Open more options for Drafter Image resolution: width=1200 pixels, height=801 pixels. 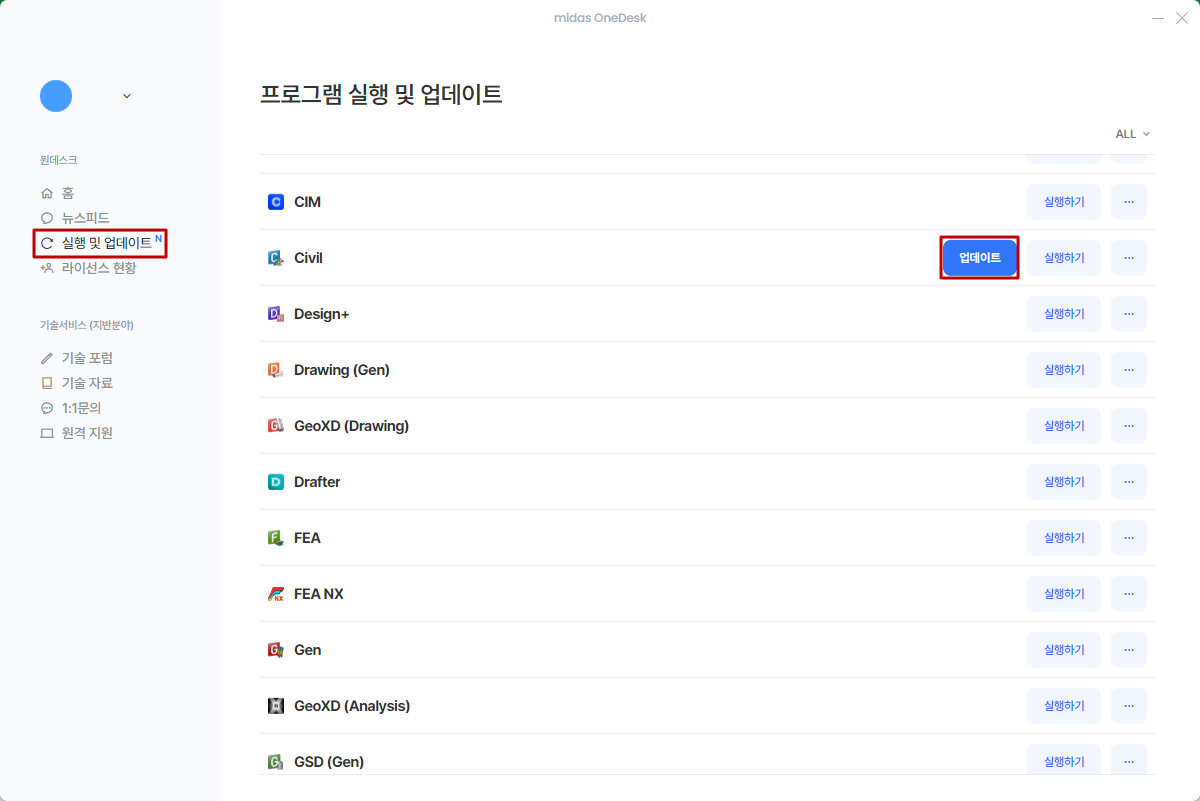pyautogui.click(x=1129, y=482)
